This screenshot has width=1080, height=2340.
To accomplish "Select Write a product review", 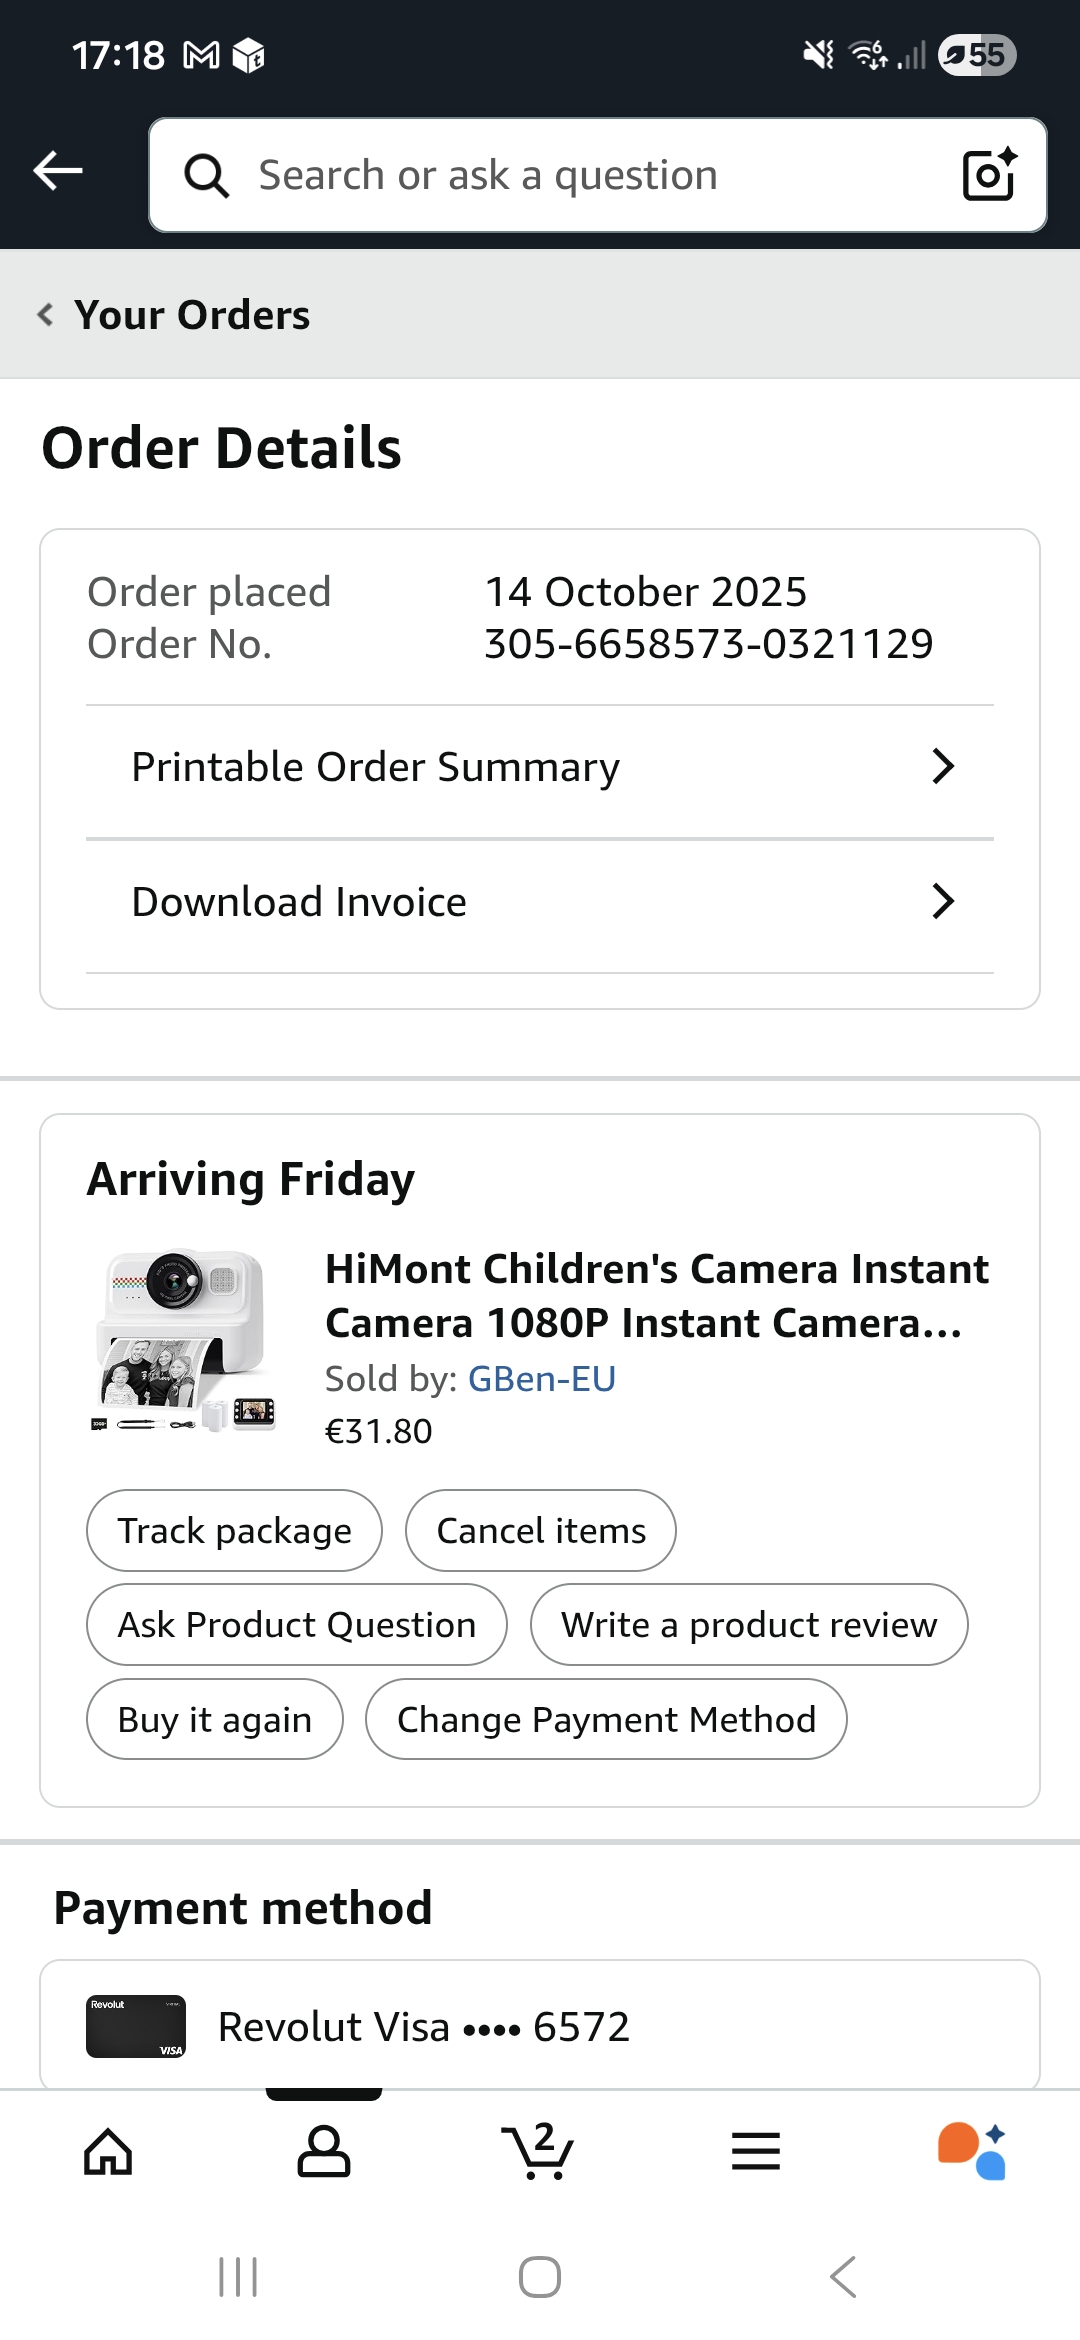I will point(749,1625).
